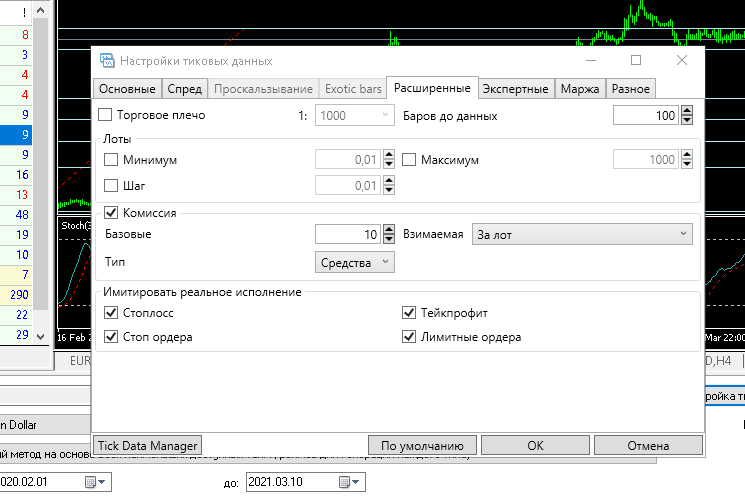Decrease the Шаг lot step value

pos(389,190)
